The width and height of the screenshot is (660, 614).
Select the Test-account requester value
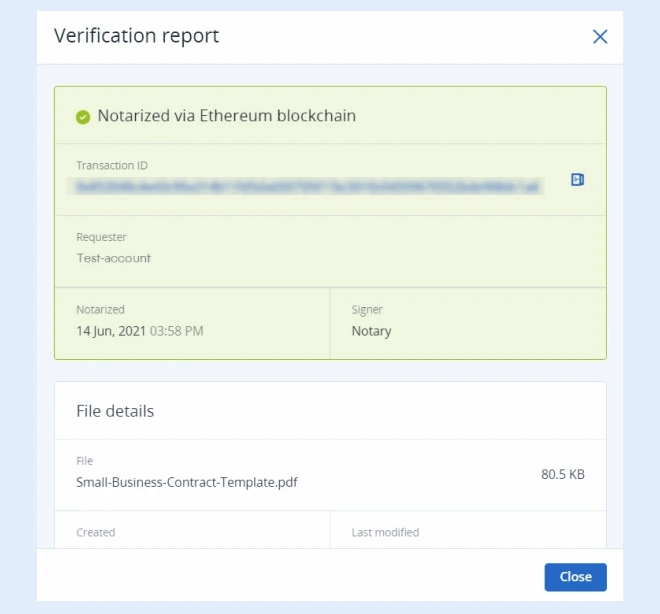click(x=113, y=258)
